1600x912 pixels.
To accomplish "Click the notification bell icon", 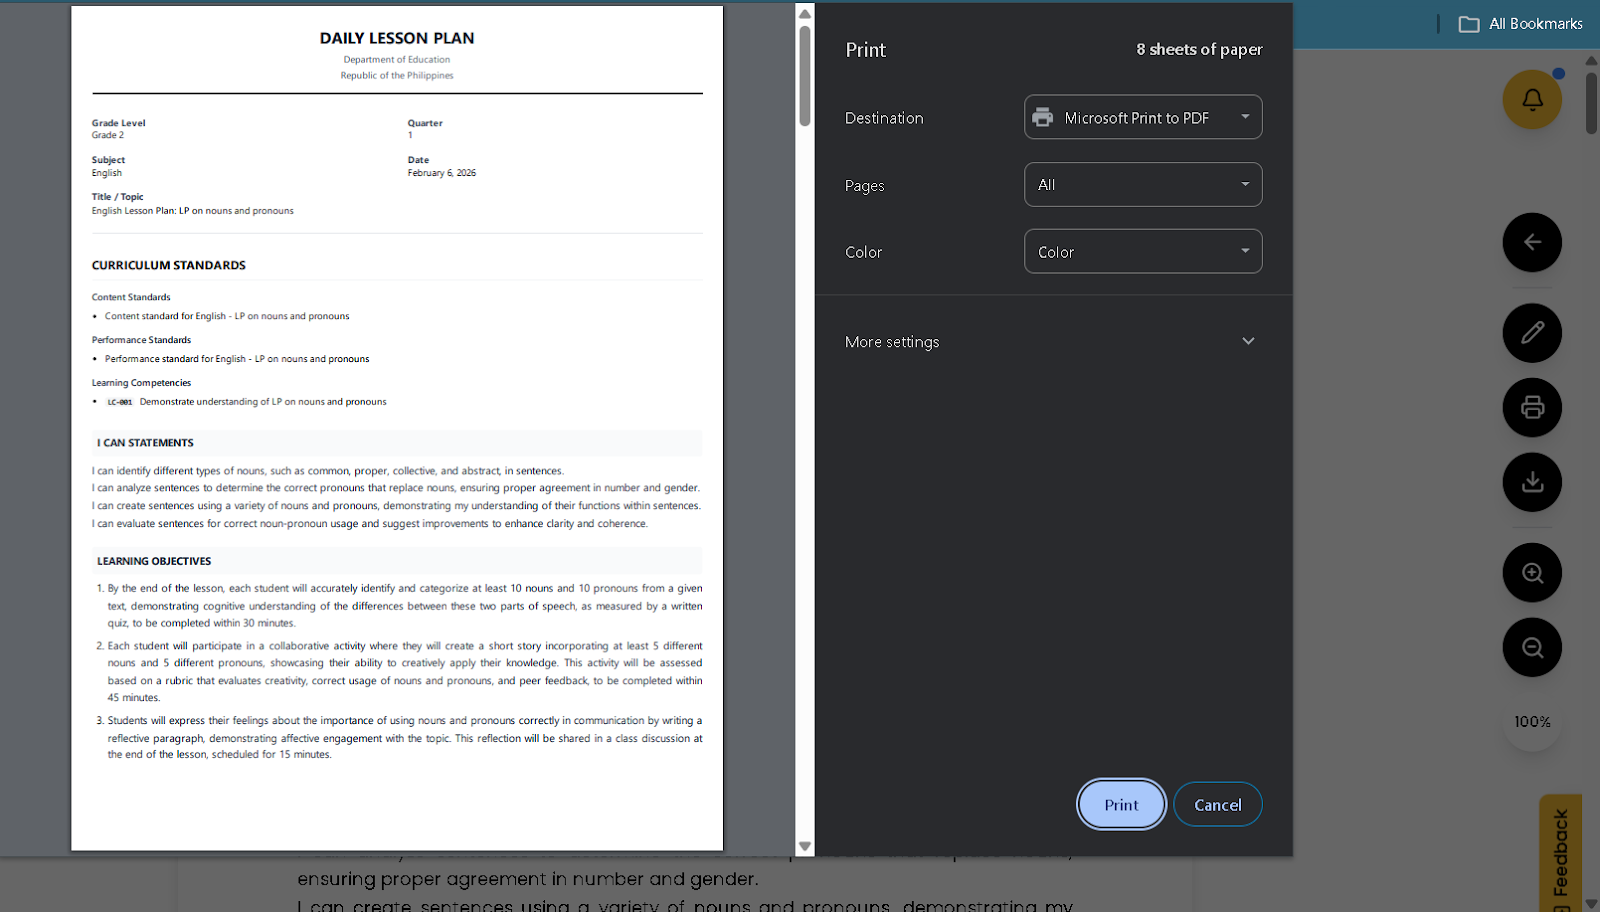I will (1531, 99).
